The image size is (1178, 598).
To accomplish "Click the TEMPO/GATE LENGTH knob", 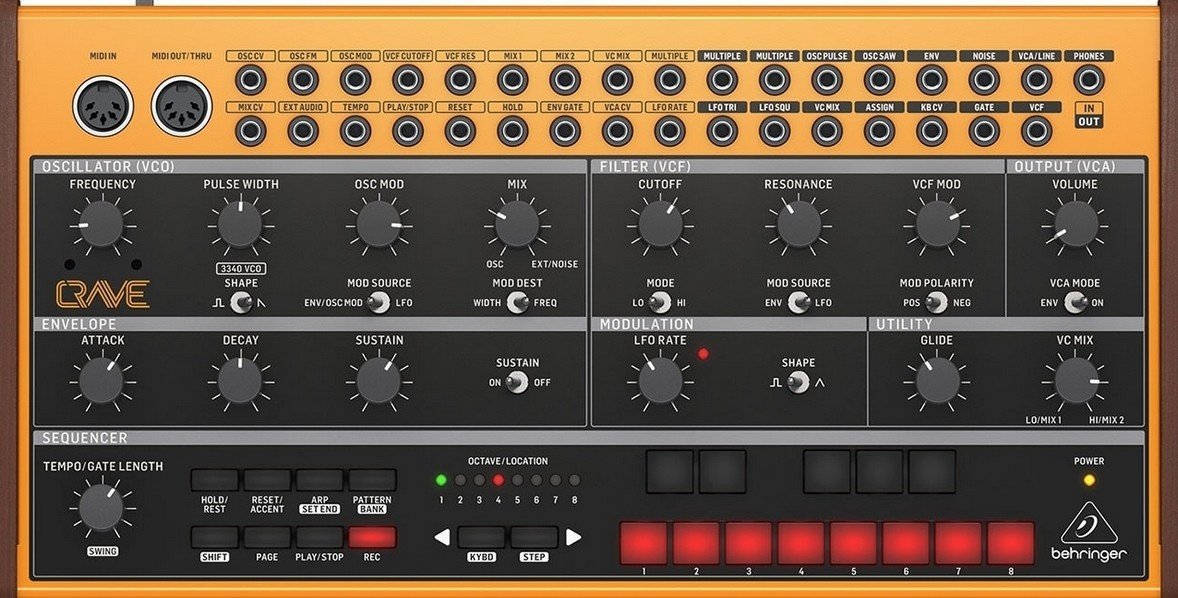I will [x=101, y=508].
